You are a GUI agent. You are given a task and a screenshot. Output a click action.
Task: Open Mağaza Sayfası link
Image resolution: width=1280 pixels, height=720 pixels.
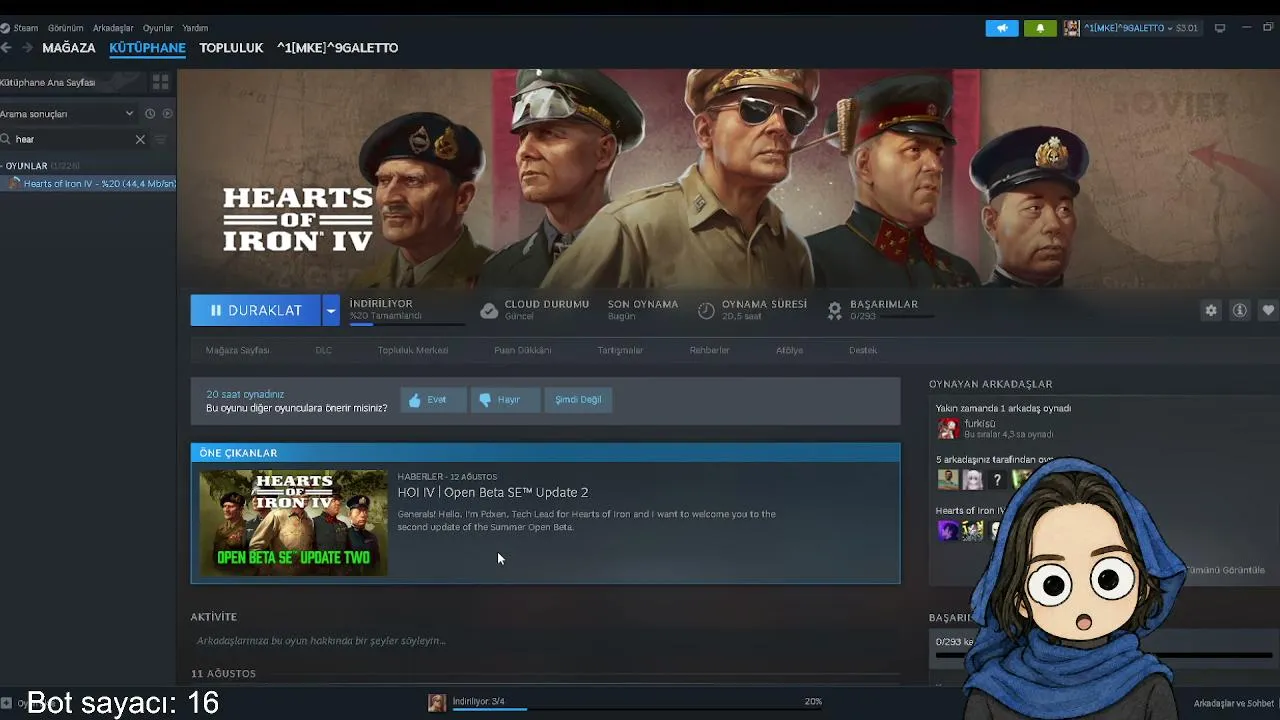(x=237, y=350)
